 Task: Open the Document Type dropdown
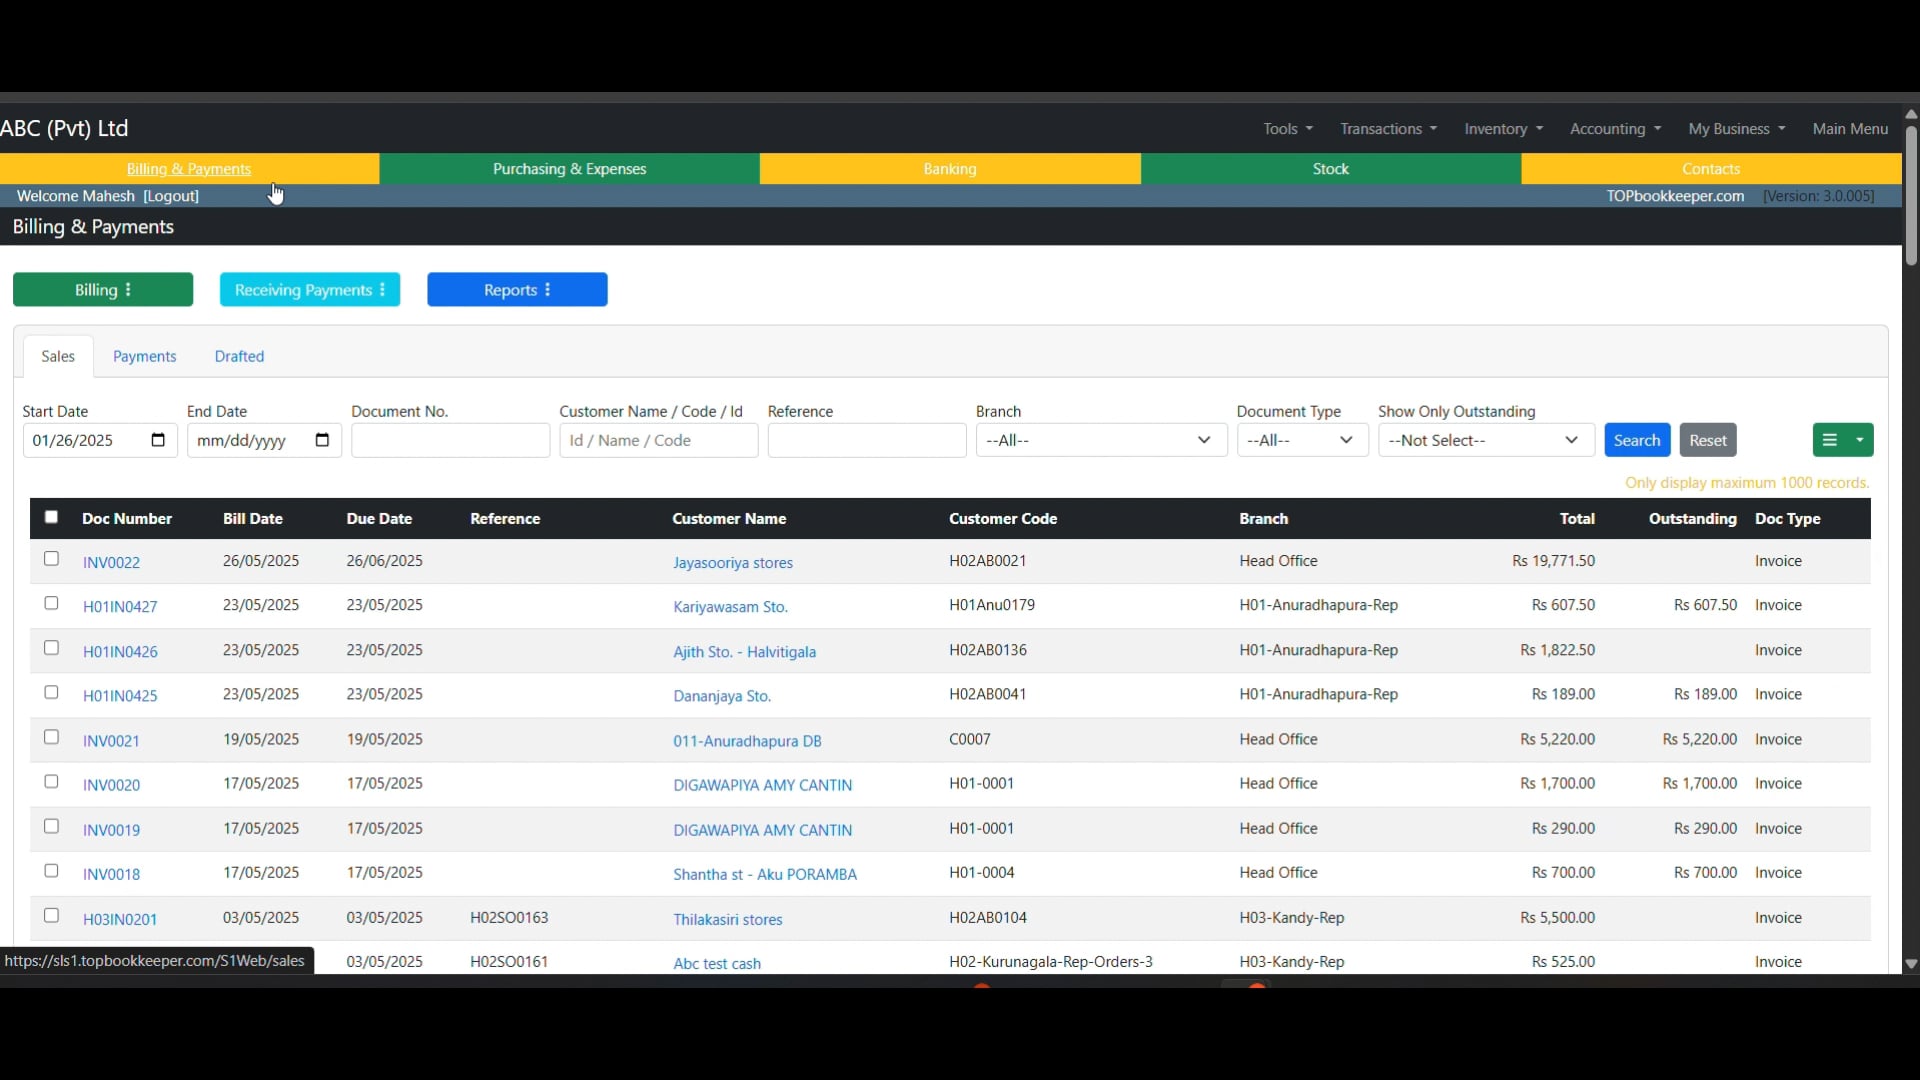coord(1302,440)
